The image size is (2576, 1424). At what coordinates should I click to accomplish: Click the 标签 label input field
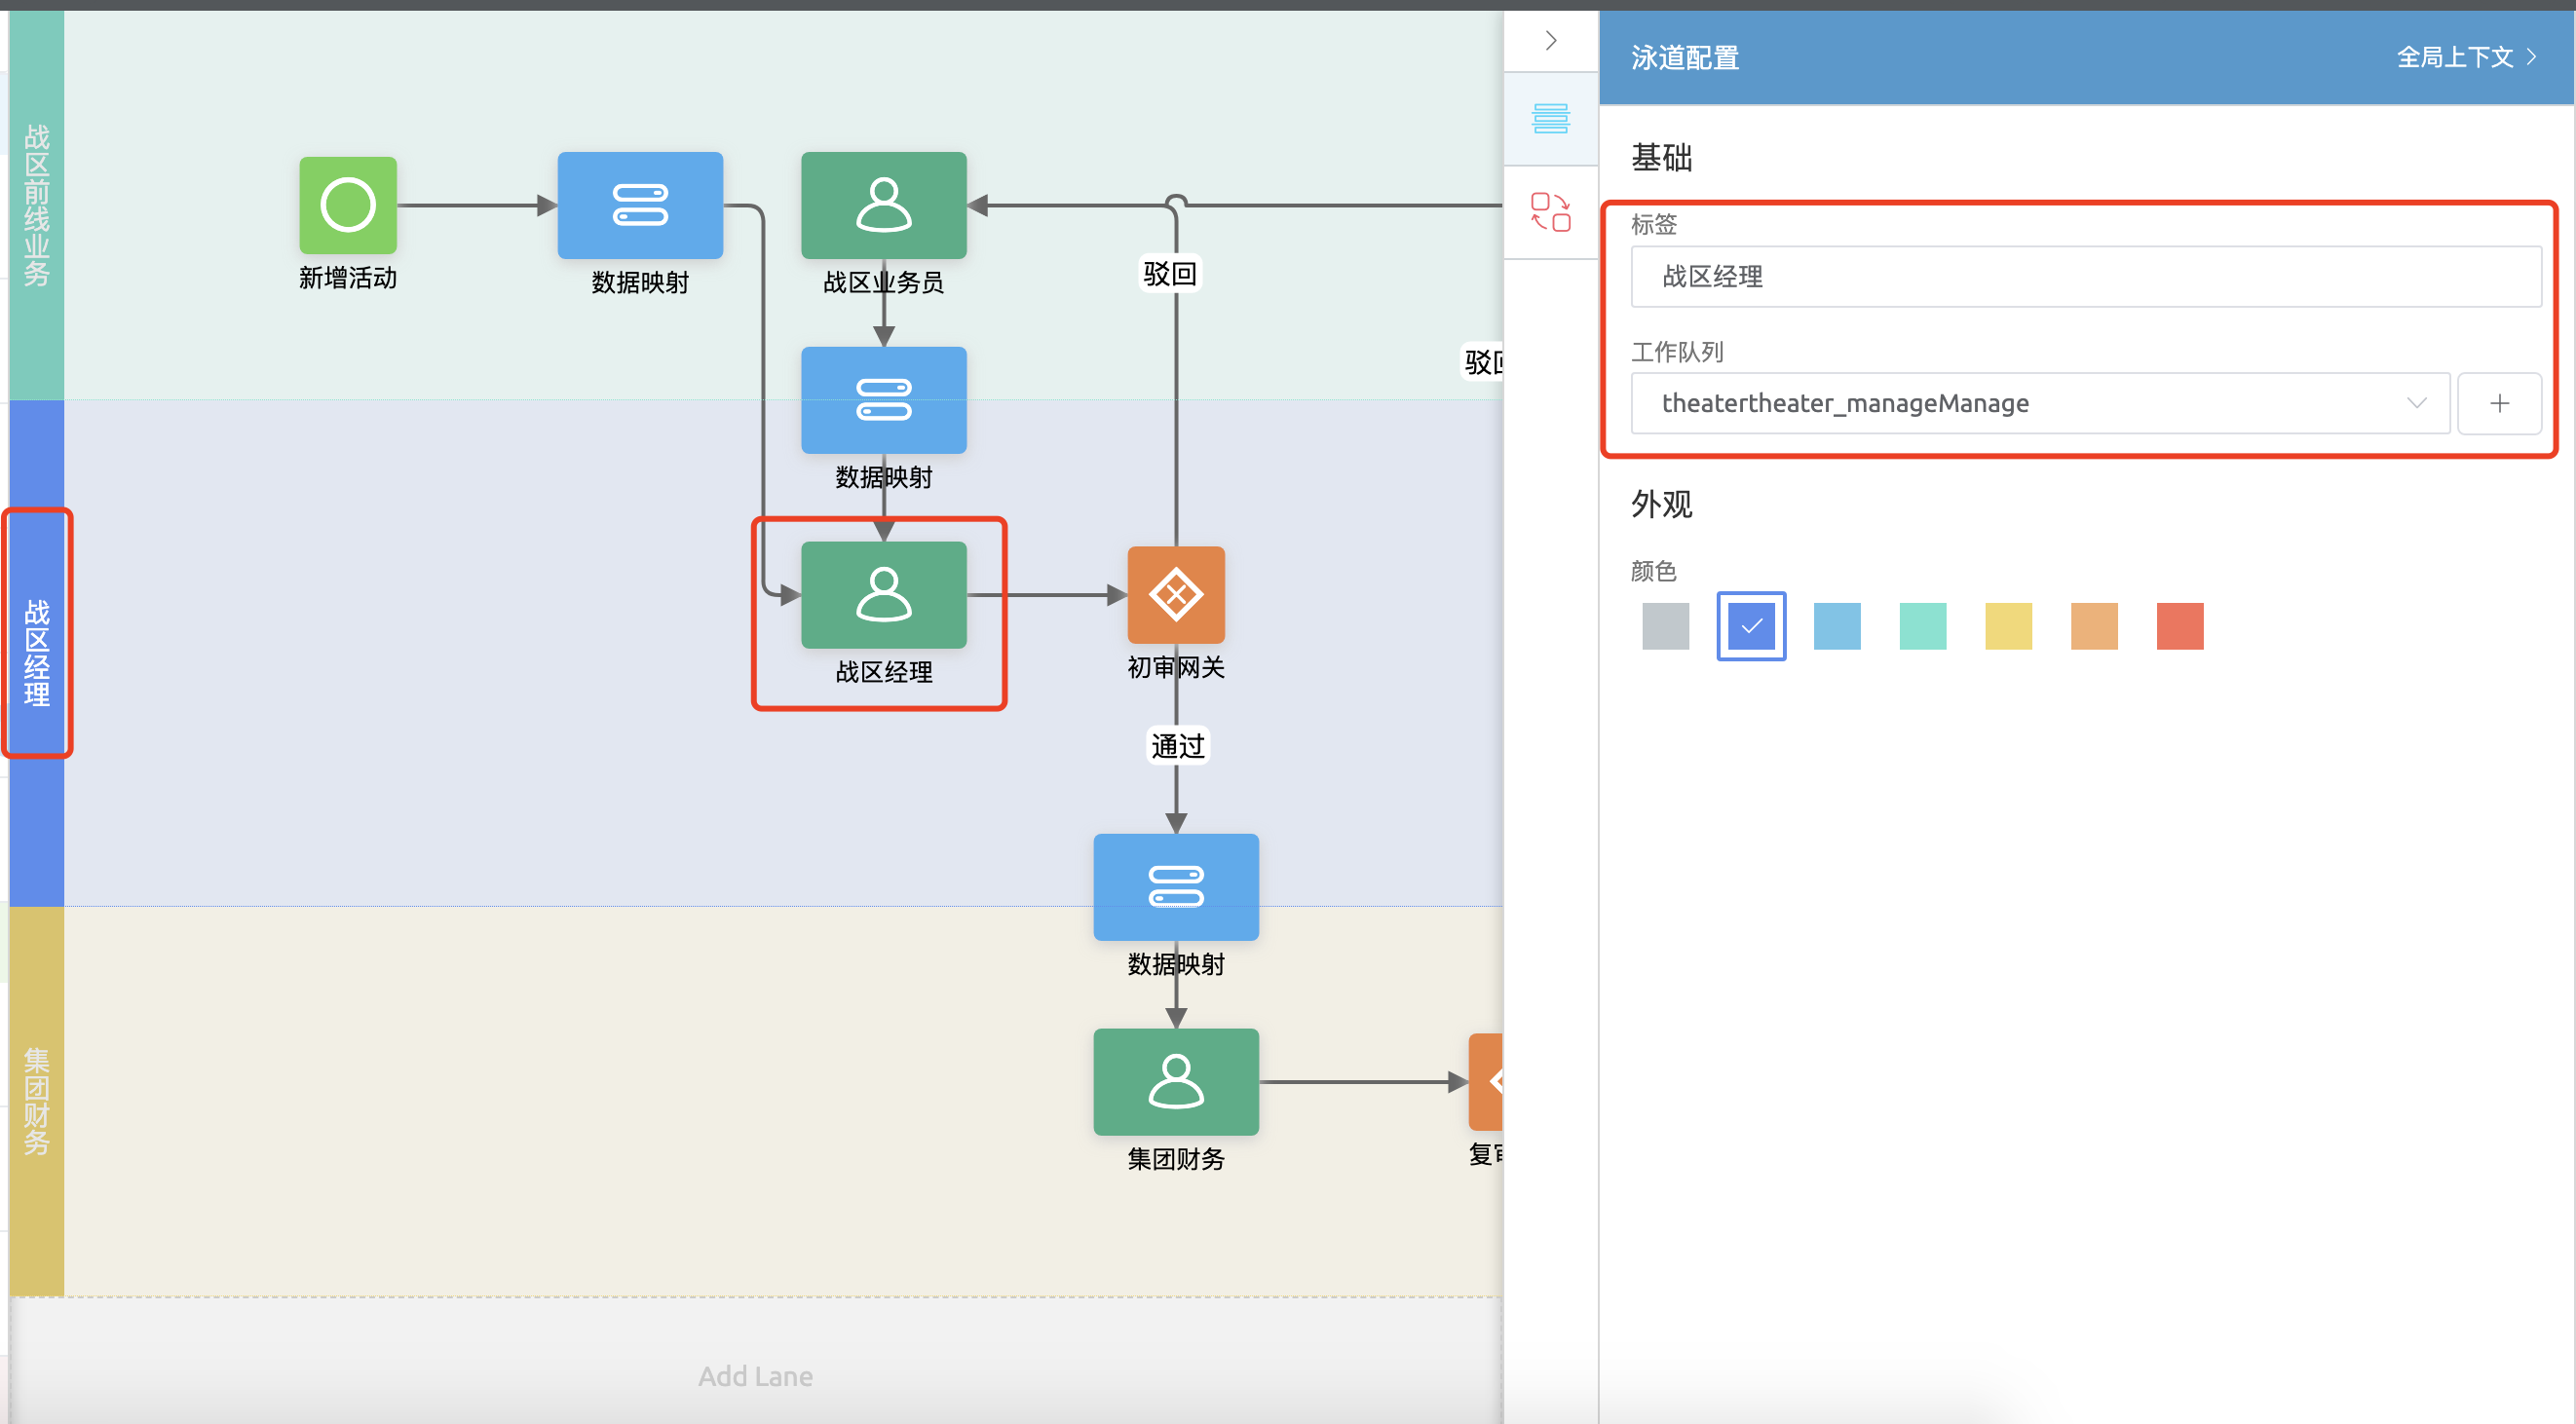(2085, 277)
